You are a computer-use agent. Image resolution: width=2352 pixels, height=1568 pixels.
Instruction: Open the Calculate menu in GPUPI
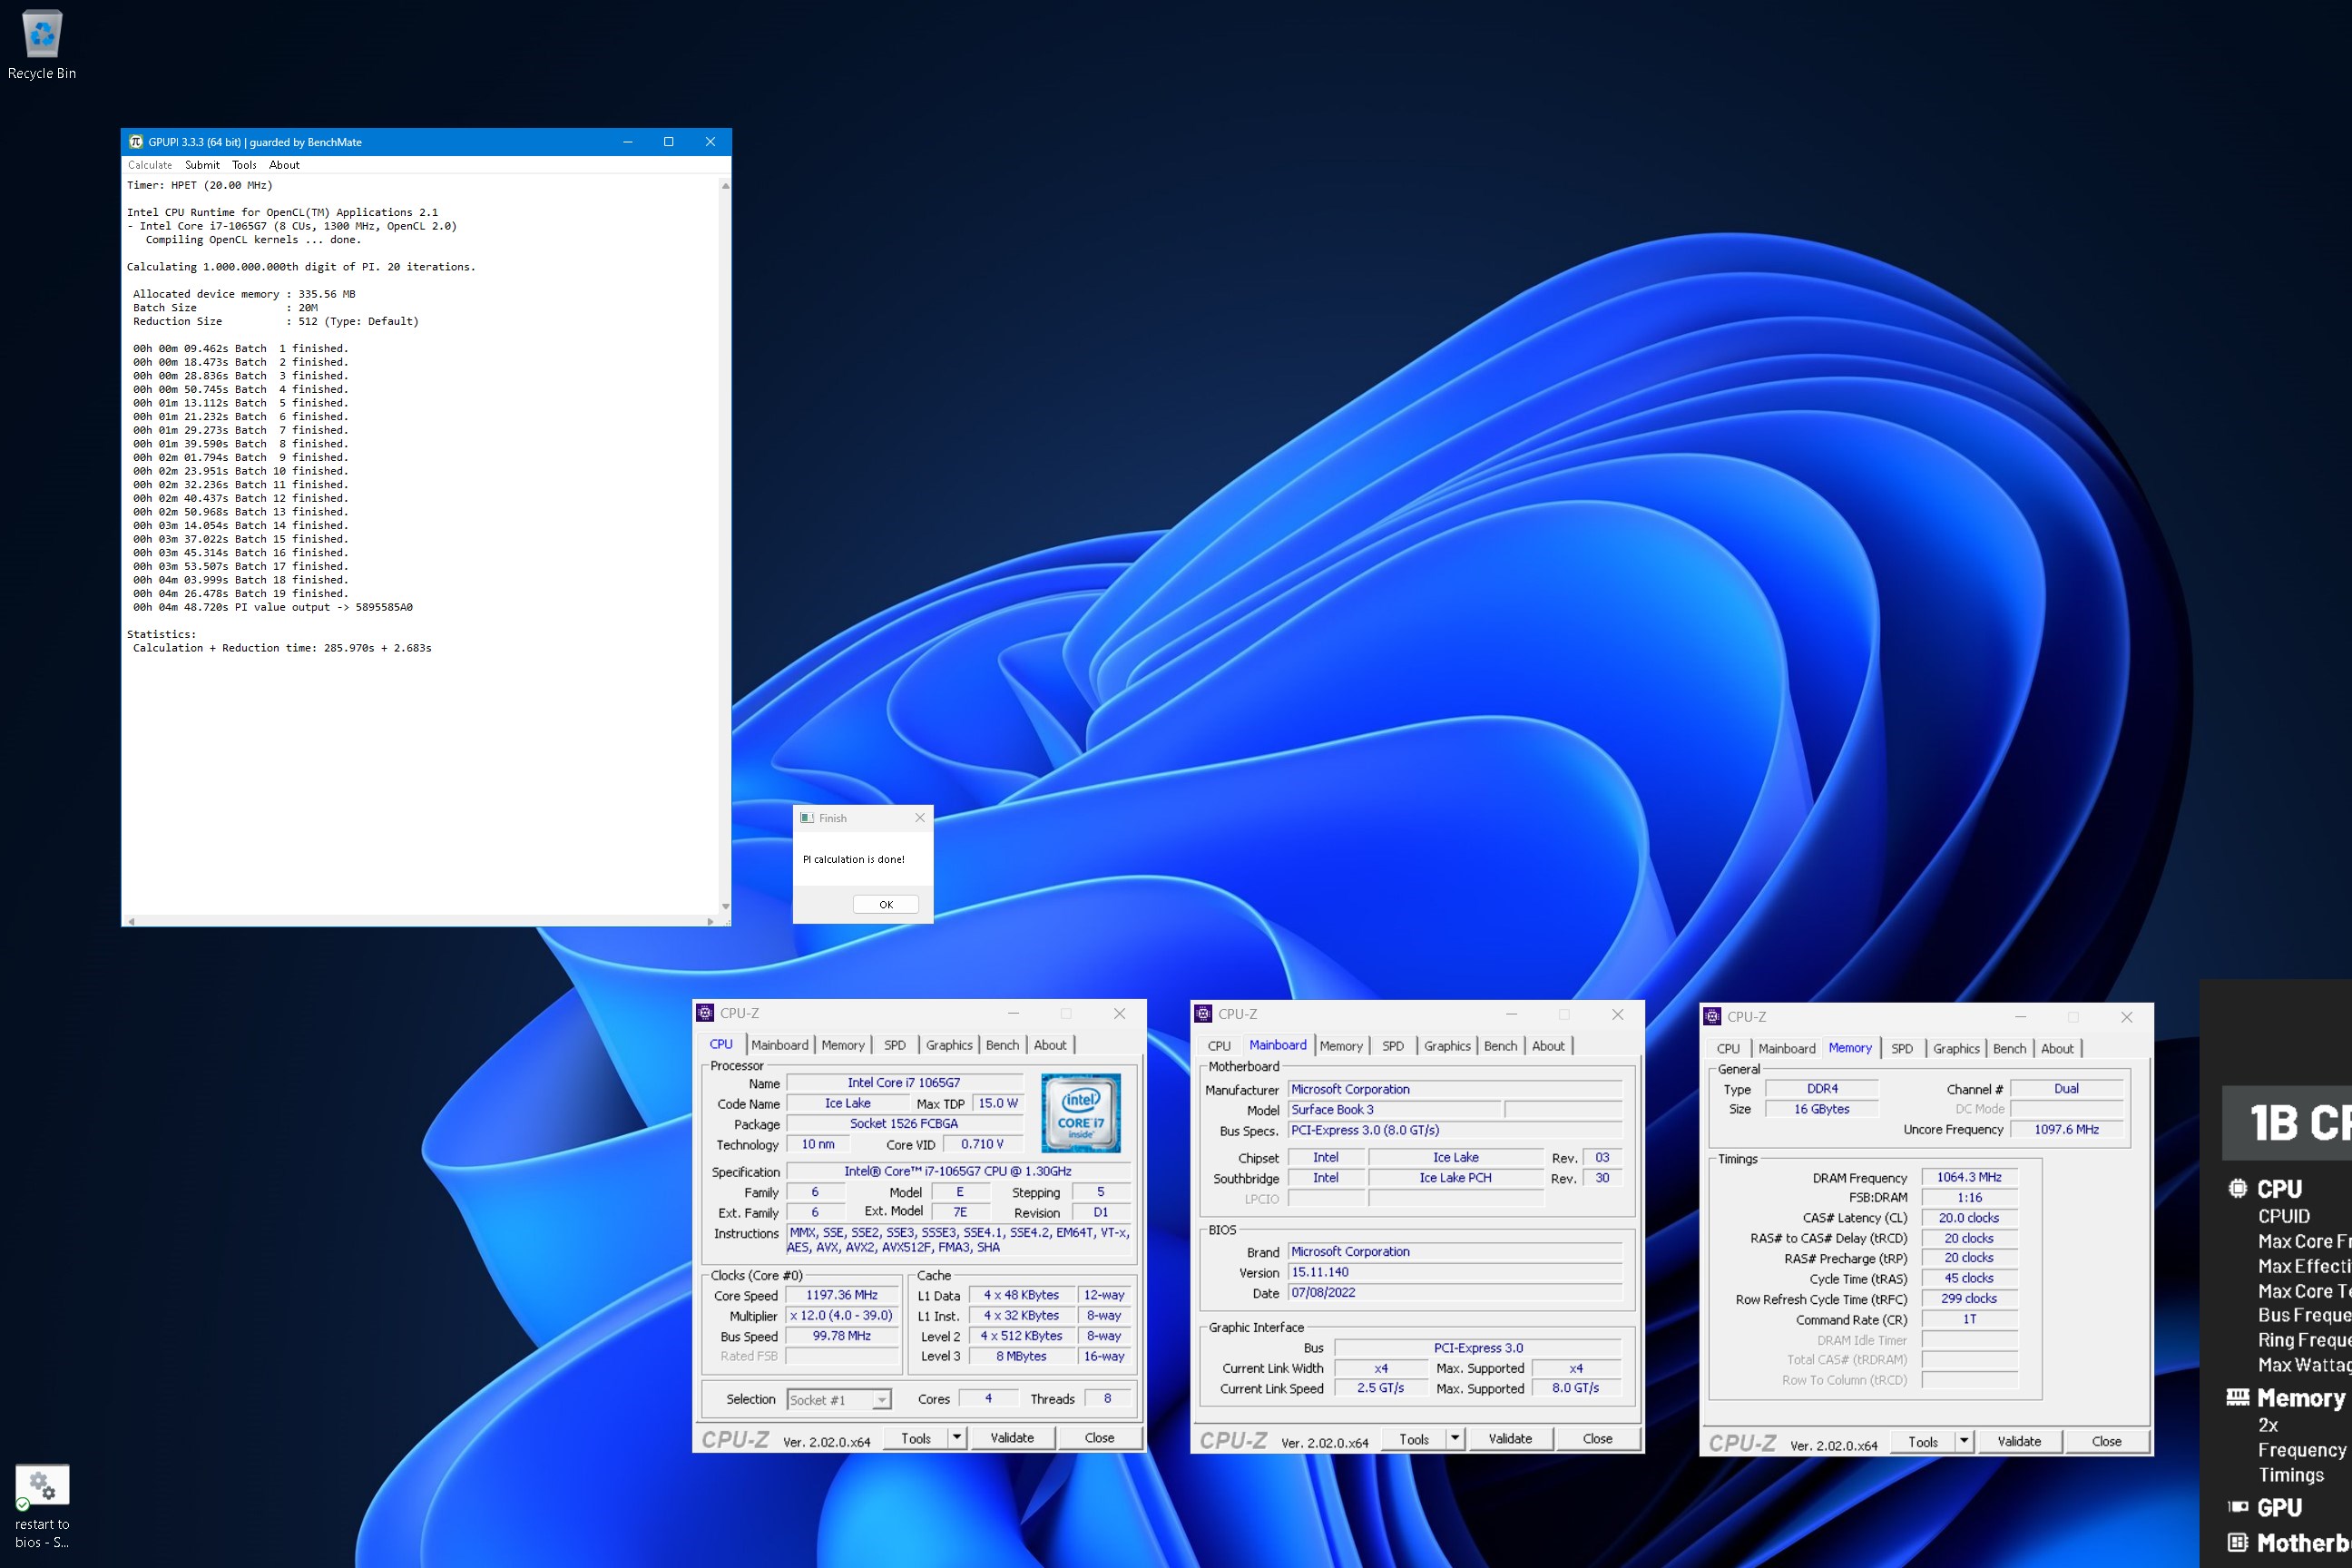(x=150, y=165)
